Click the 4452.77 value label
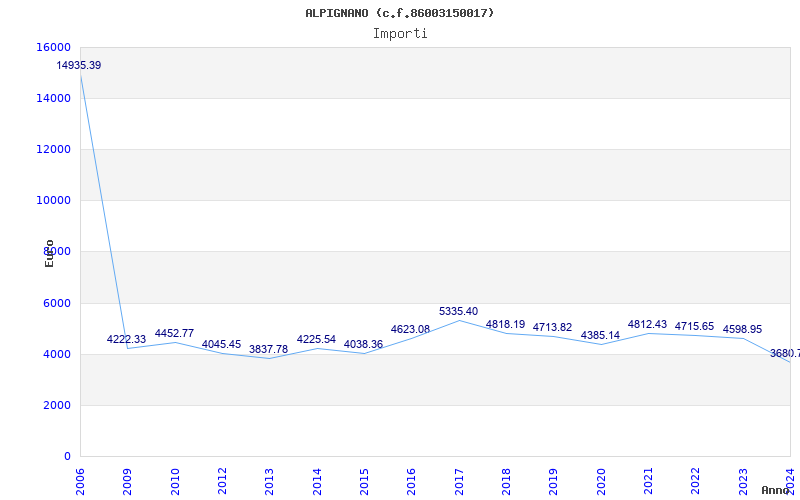 click(x=174, y=334)
